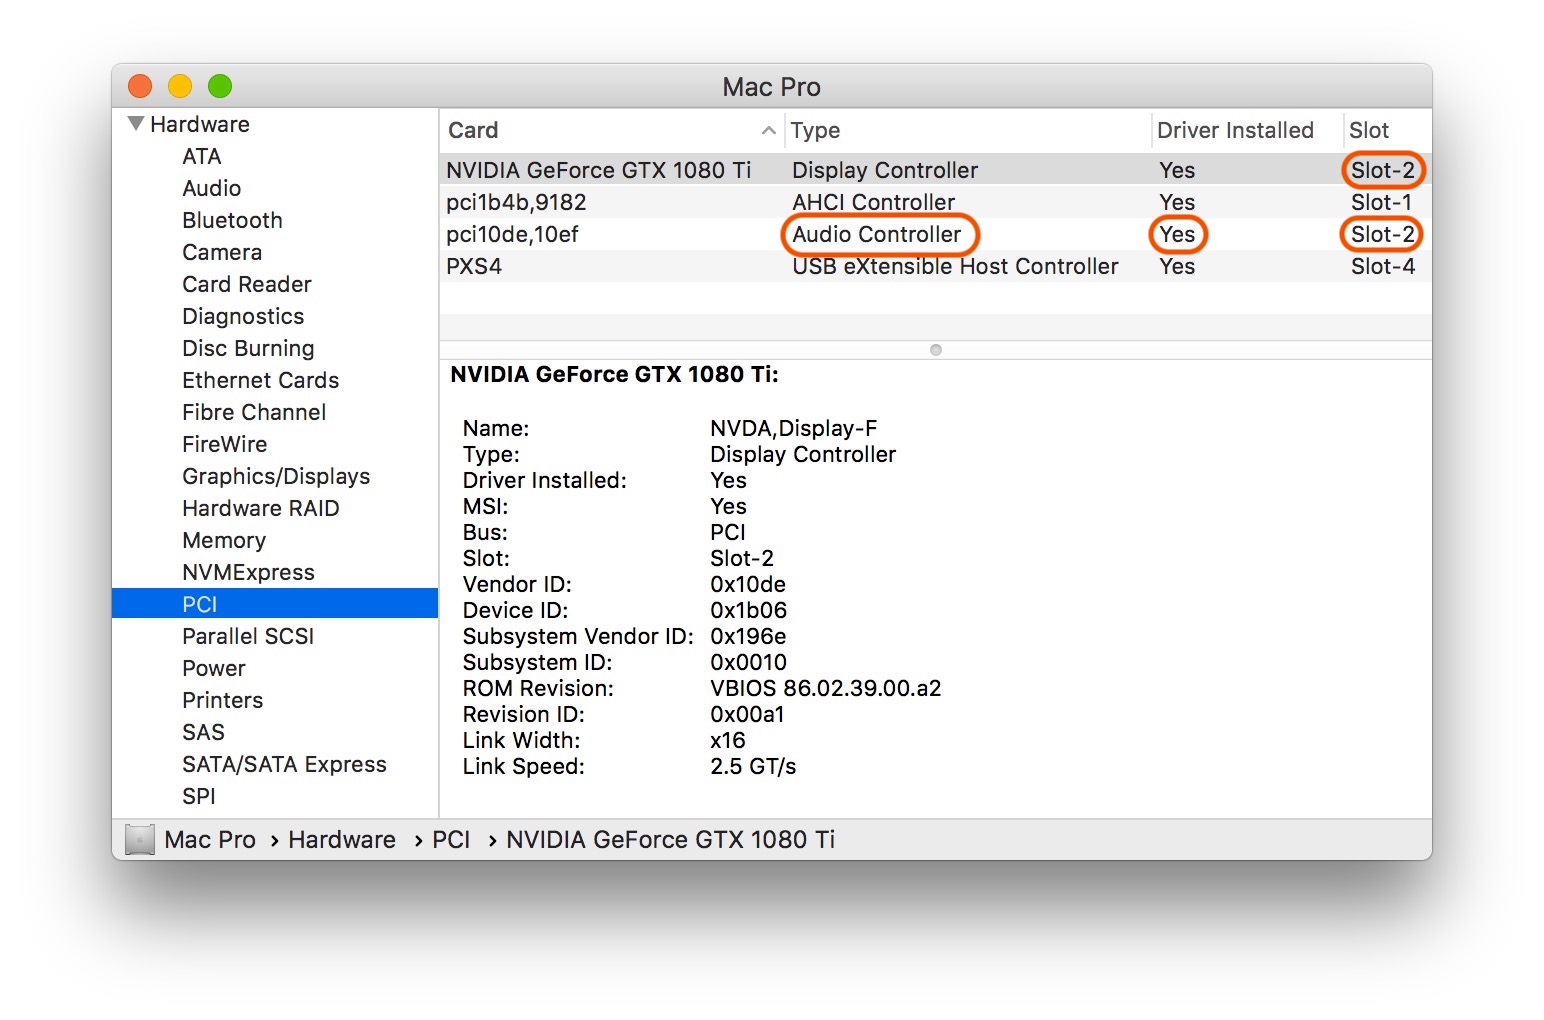
Task: Click the Mac Pro computer icon in path bar
Action: [x=140, y=839]
